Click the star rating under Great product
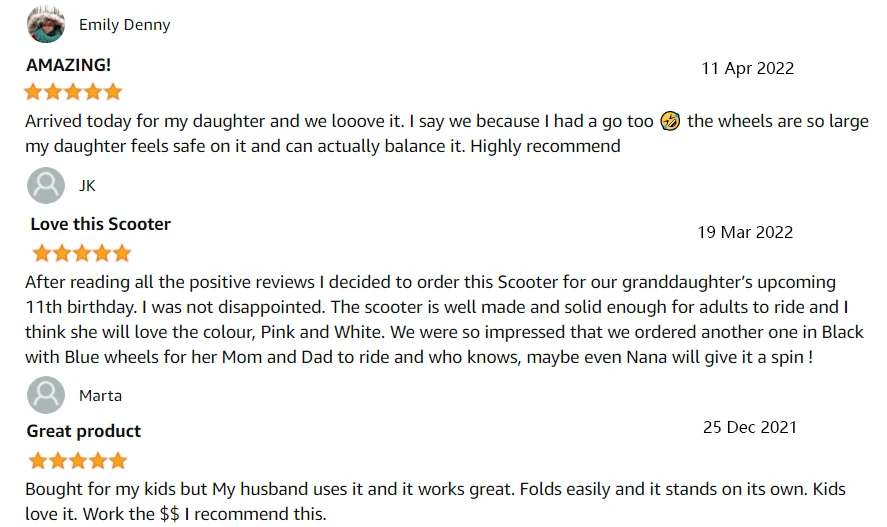887x527 pixels. tap(77, 461)
